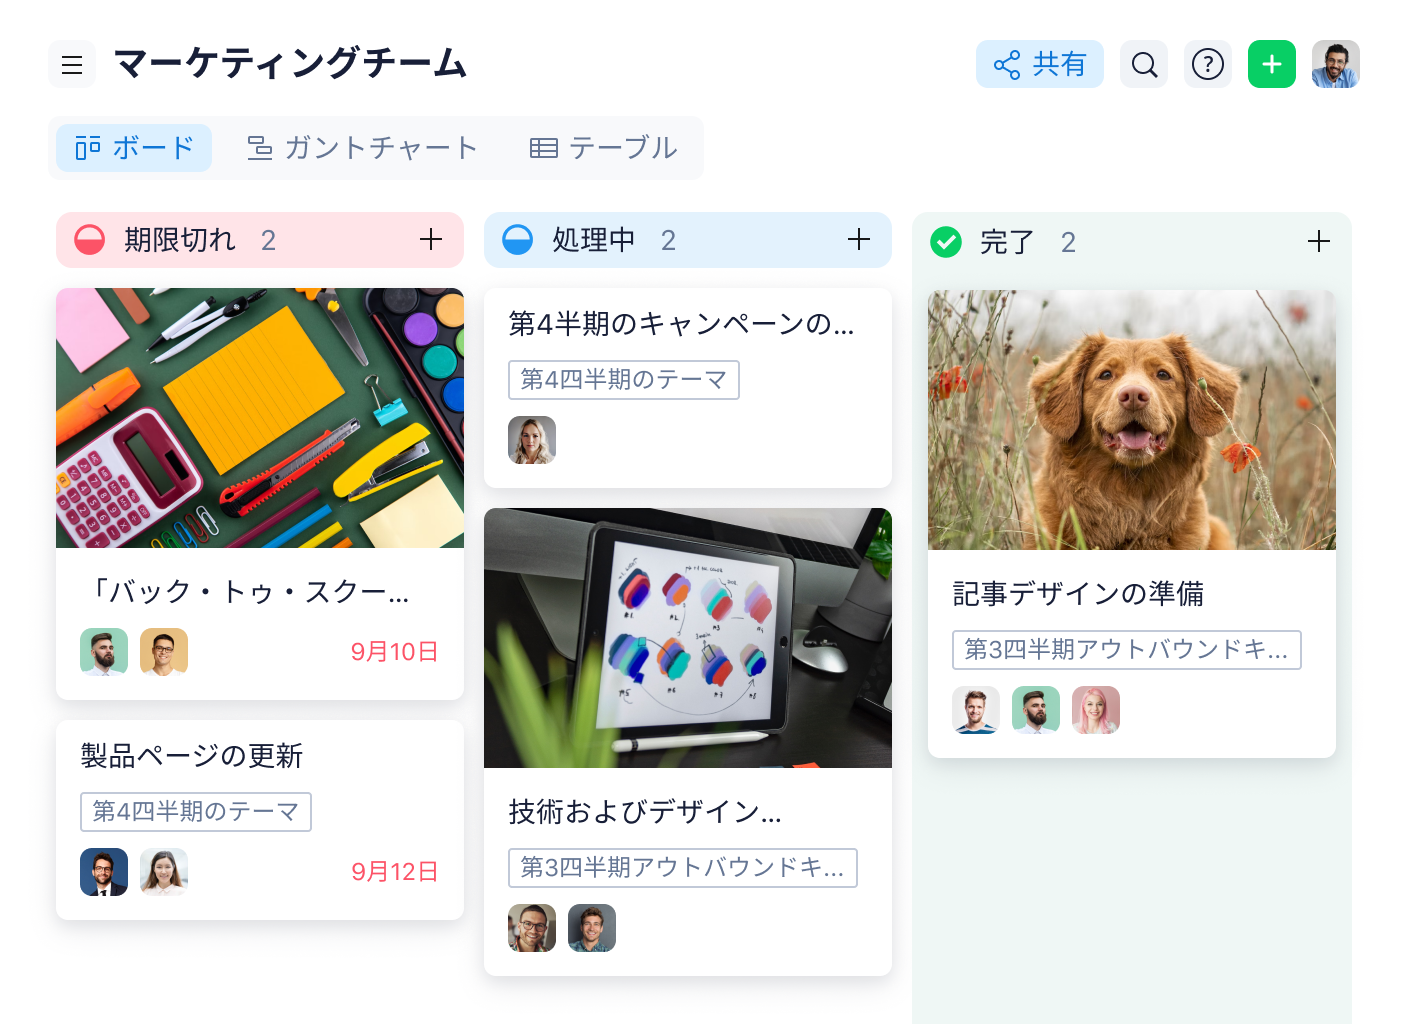Switch to the ボード tab

134,148
